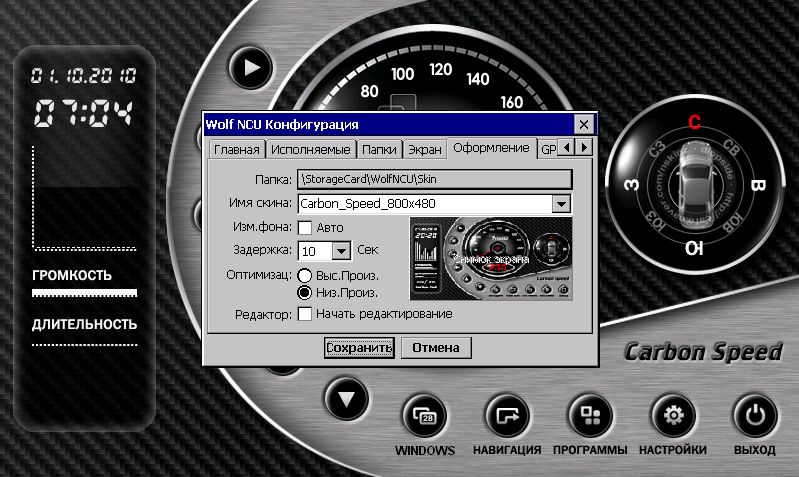
Task: Switch to the Папки tab
Action: point(379,149)
